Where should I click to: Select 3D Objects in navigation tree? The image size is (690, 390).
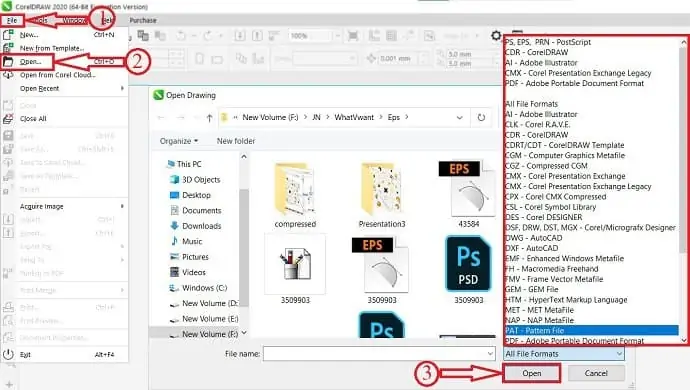[195, 180]
